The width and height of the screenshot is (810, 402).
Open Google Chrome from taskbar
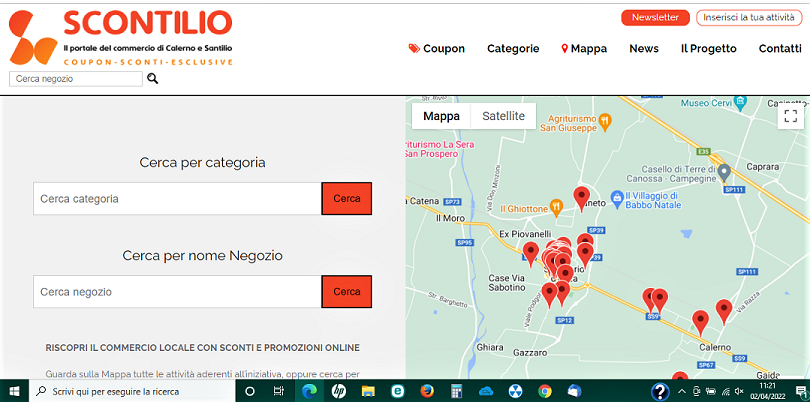click(544, 391)
